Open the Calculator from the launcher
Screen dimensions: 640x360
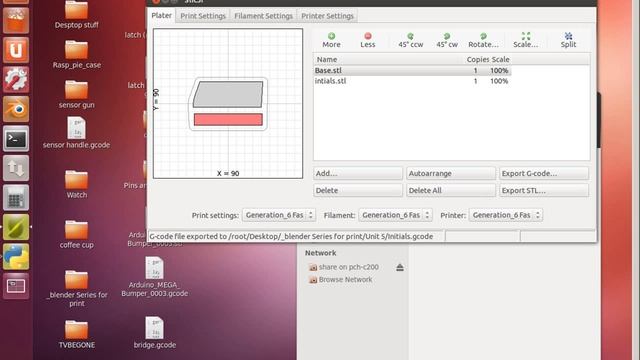(x=16, y=198)
